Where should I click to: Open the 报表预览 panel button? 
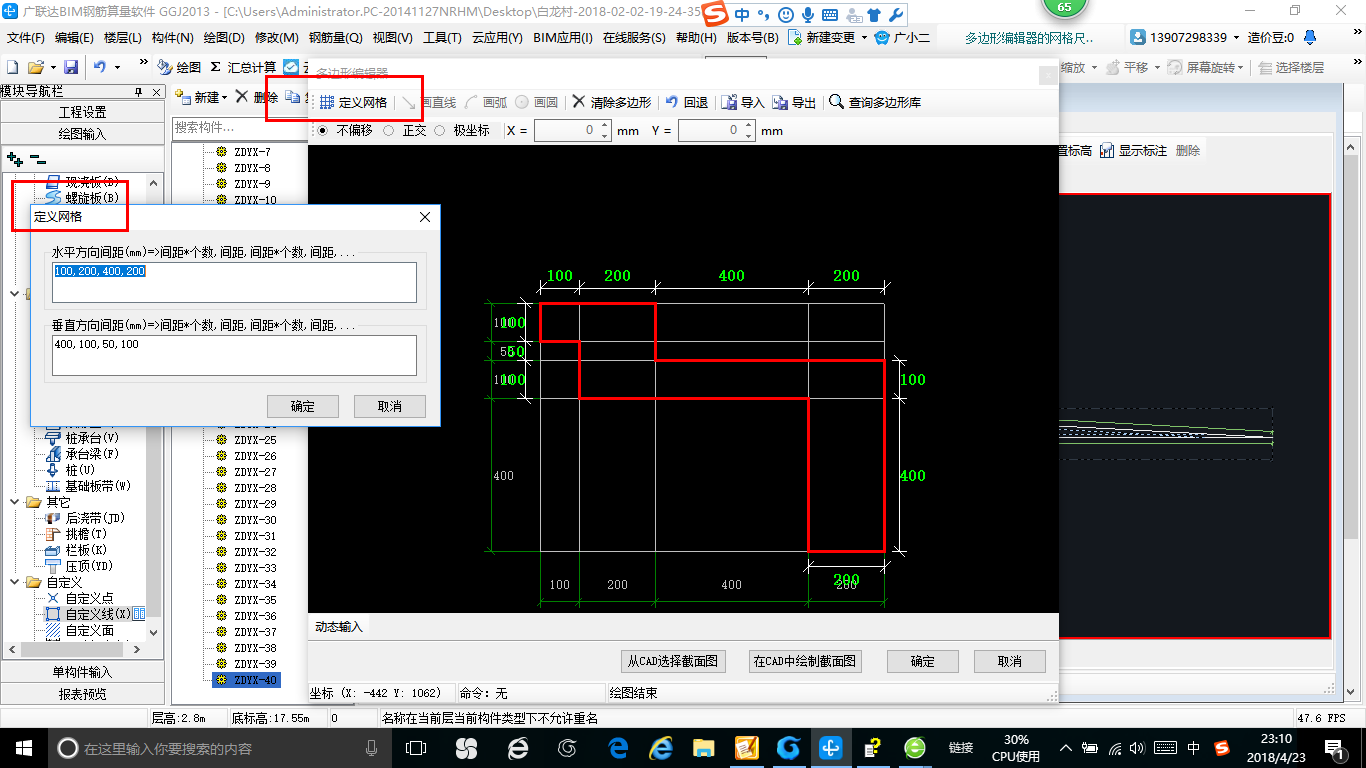click(x=82, y=693)
